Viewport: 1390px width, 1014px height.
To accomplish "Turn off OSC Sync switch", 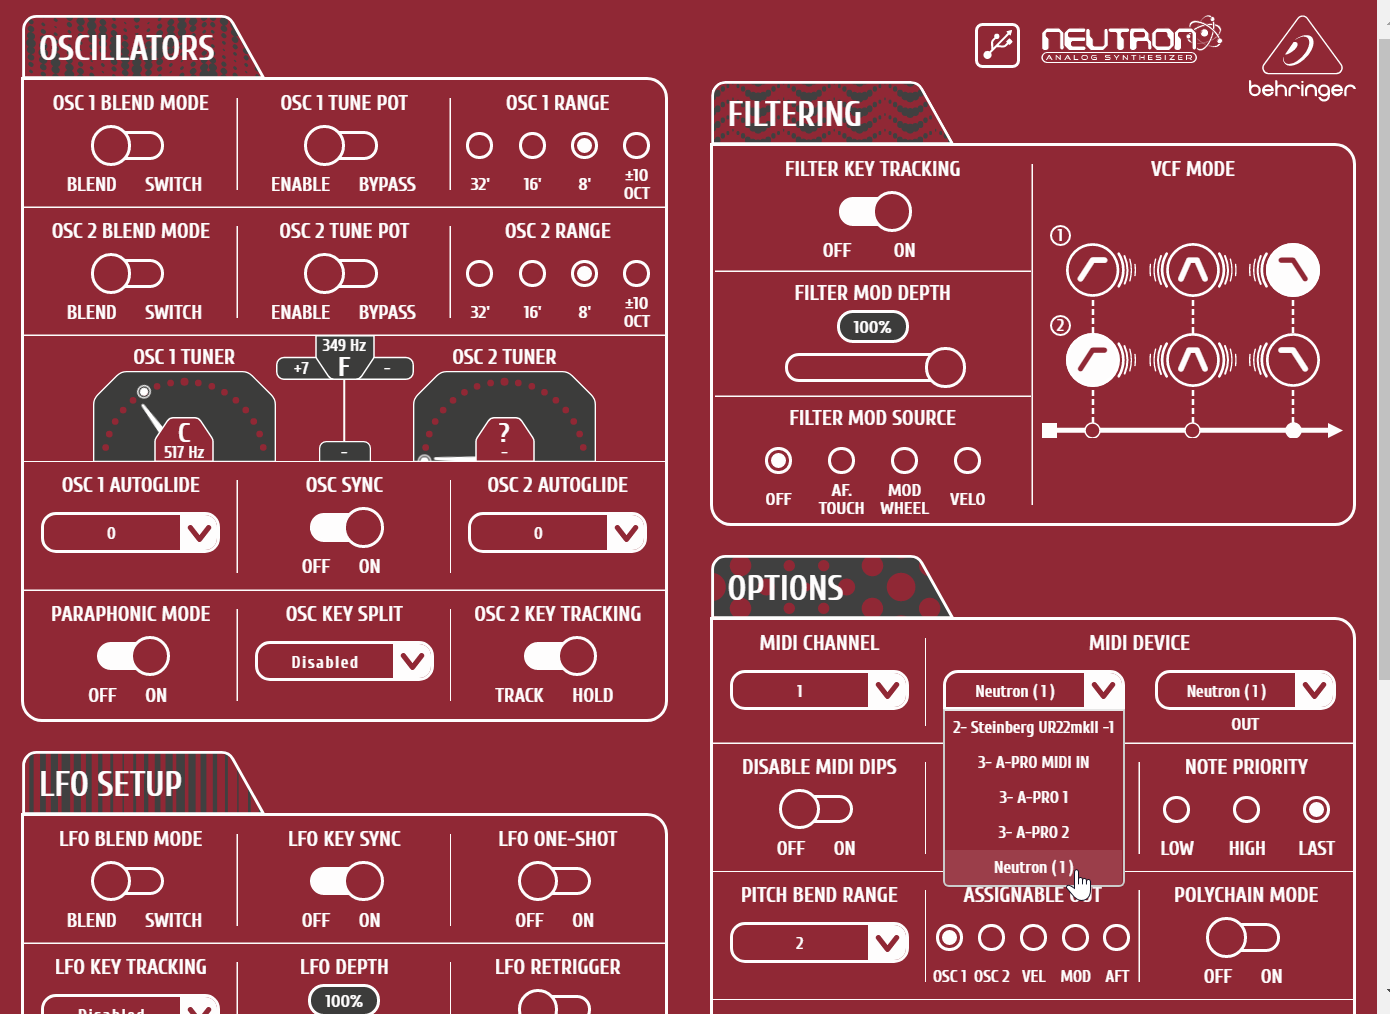I will (346, 528).
